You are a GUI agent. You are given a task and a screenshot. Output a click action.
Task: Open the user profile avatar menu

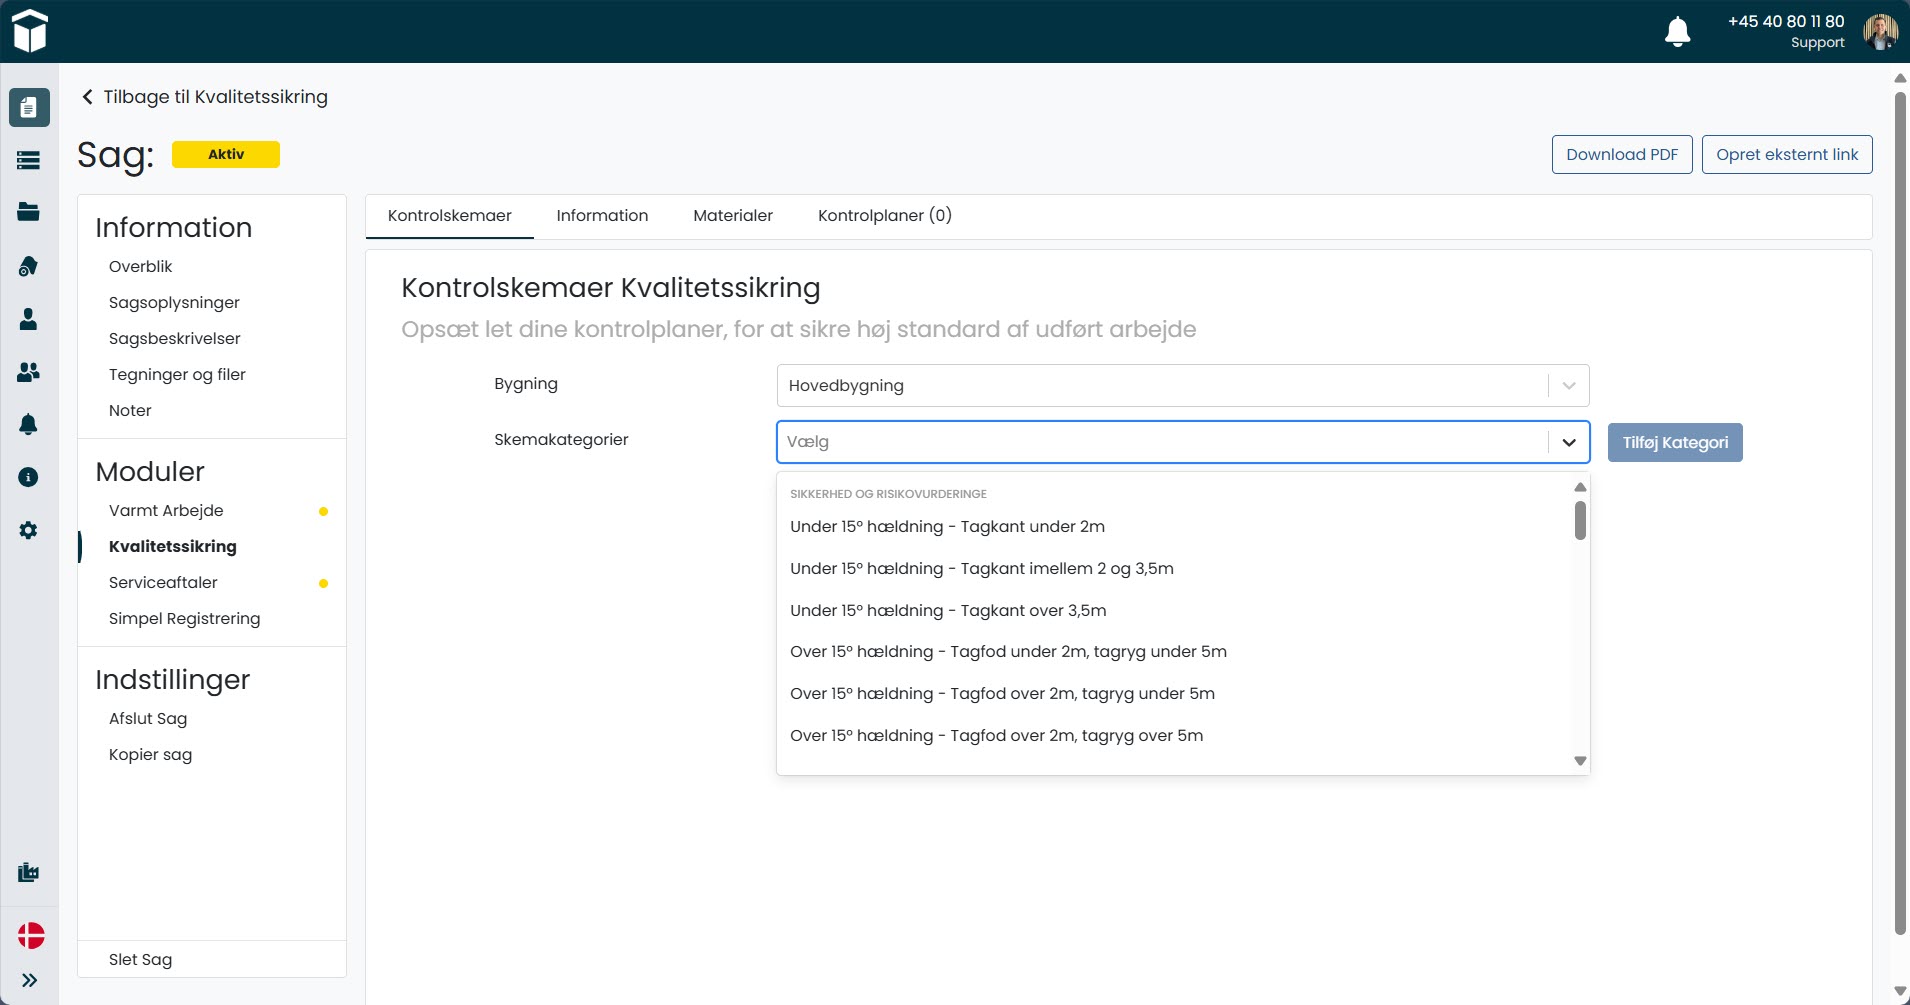click(x=1880, y=32)
